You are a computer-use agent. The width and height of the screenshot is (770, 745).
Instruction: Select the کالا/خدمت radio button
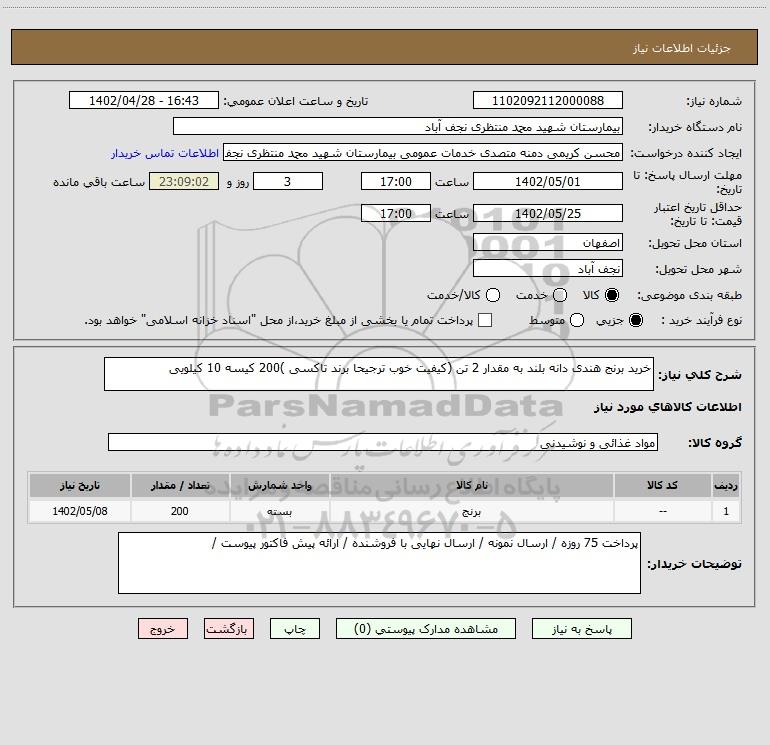click(493, 295)
